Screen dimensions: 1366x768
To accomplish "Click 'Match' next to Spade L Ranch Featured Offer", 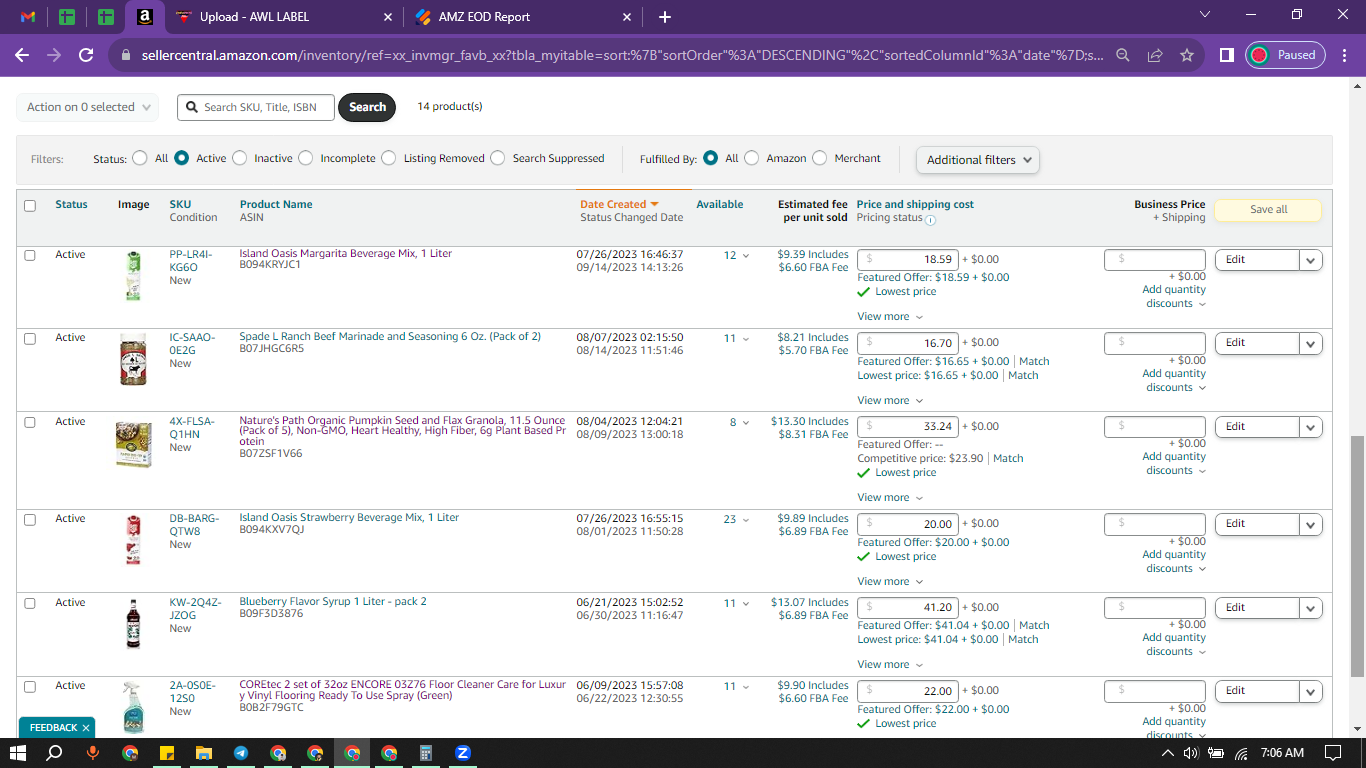I will (1034, 362).
